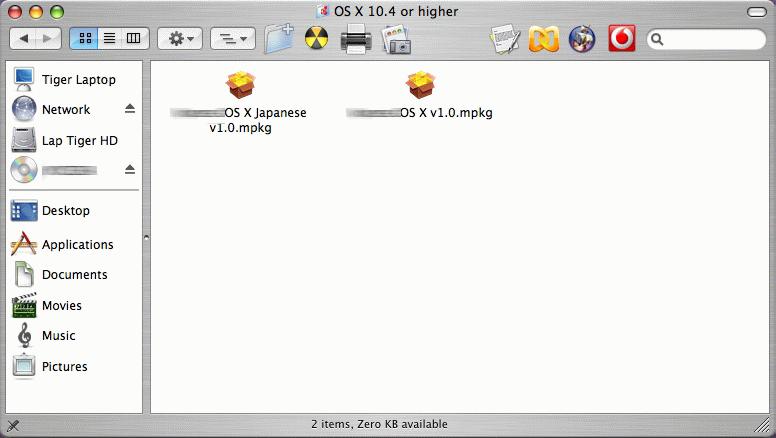This screenshot has width=776, height=438.
Task: Select the OS X Japanese v1.0.mpkg package icon
Action: pos(241,84)
